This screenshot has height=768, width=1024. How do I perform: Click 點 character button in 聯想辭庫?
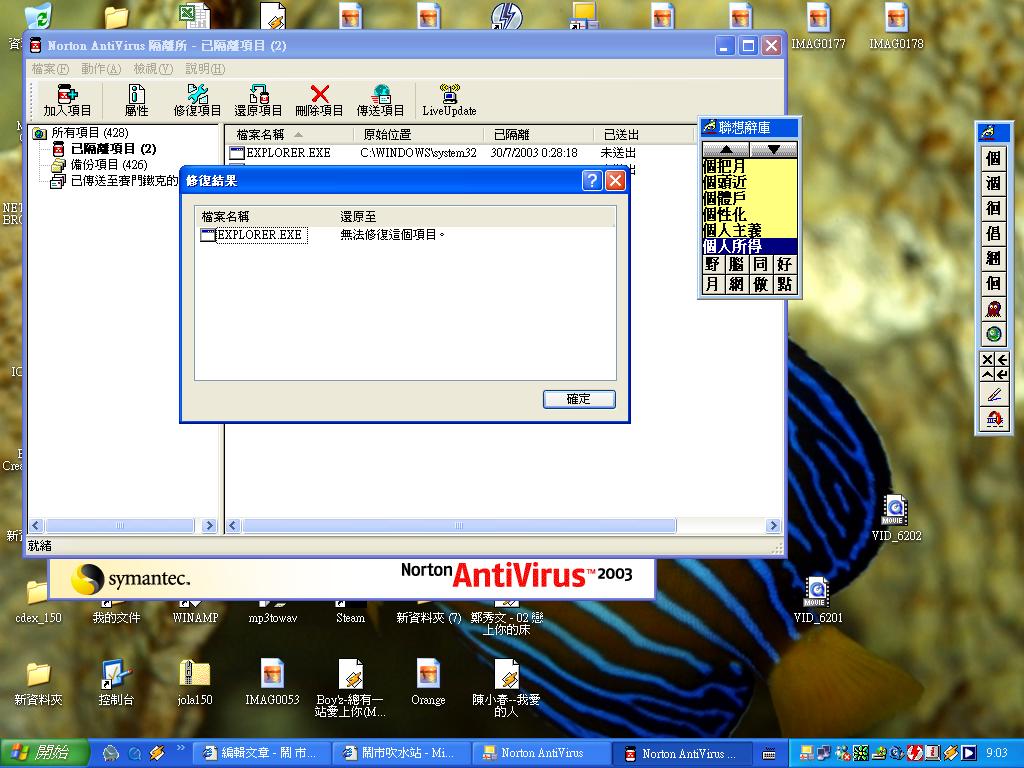(784, 284)
